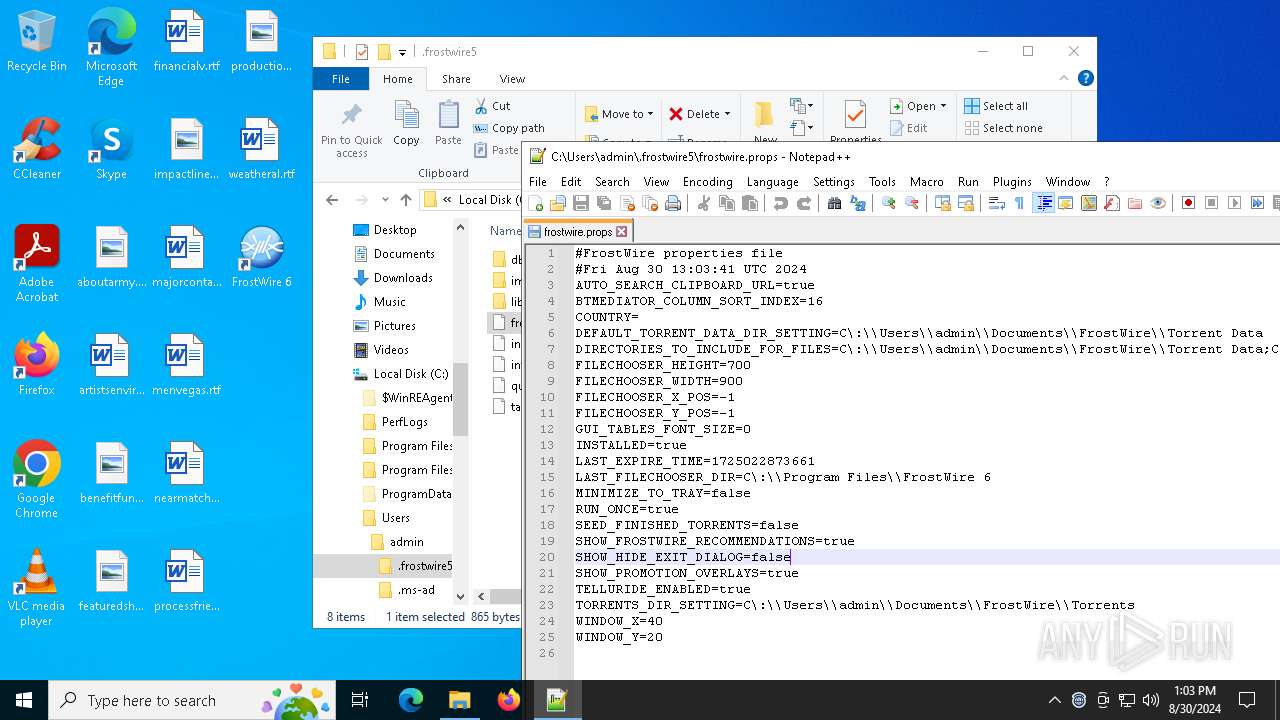Image resolution: width=1280 pixels, height=720 pixels.
Task: Click the Stop recording macro icon
Action: (1212, 203)
